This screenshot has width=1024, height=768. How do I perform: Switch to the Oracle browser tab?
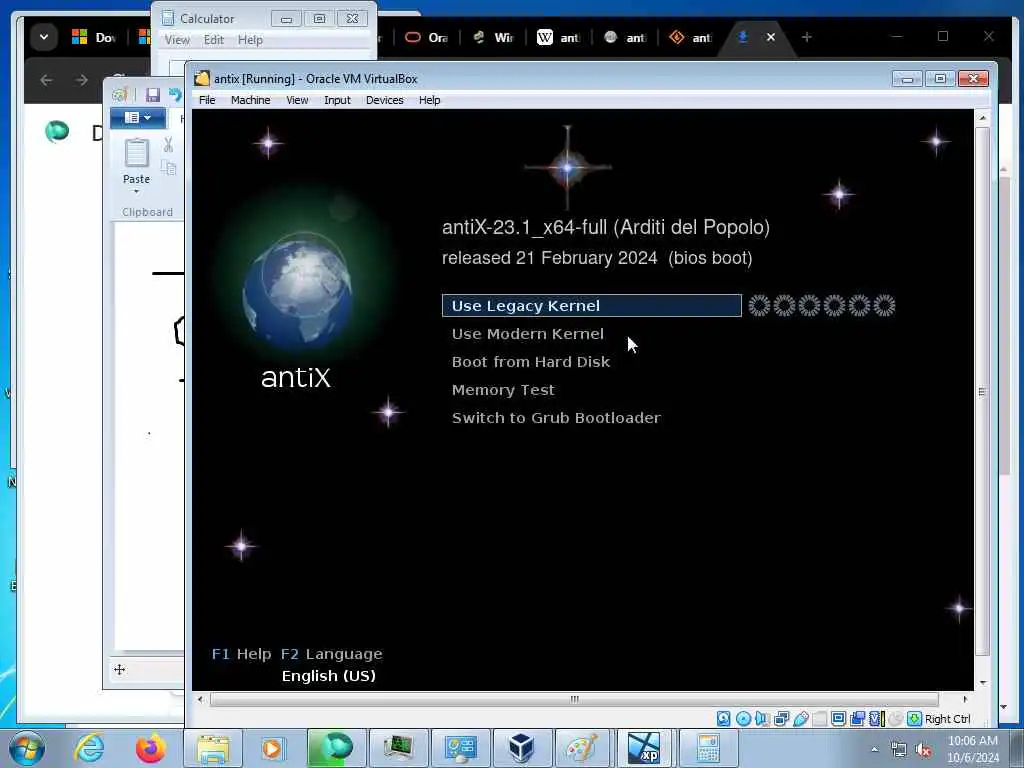426,38
